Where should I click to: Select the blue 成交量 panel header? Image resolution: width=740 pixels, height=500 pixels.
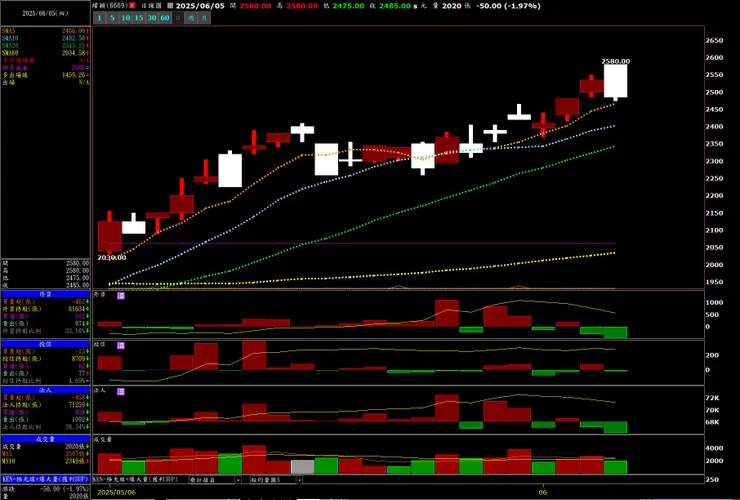click(x=45, y=439)
